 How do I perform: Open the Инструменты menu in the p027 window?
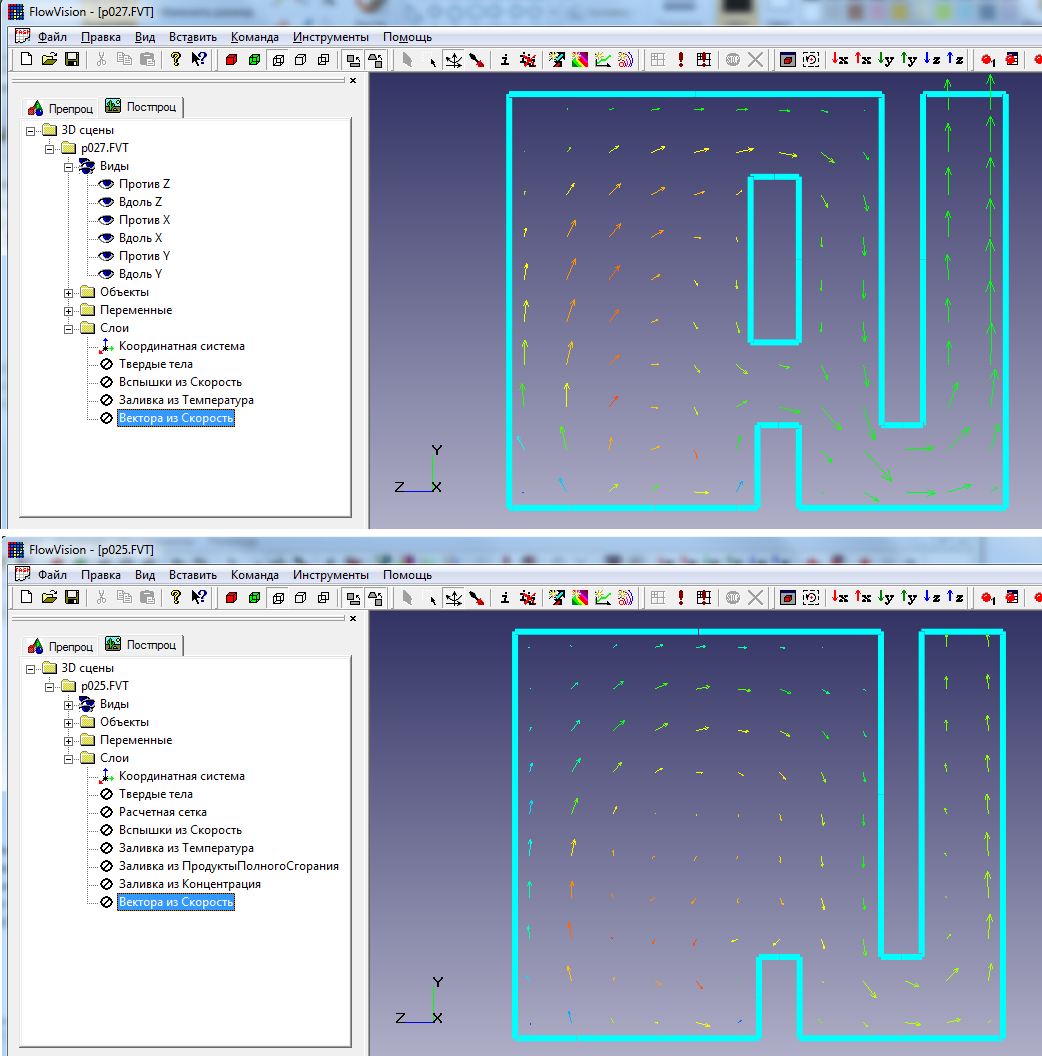[330, 37]
